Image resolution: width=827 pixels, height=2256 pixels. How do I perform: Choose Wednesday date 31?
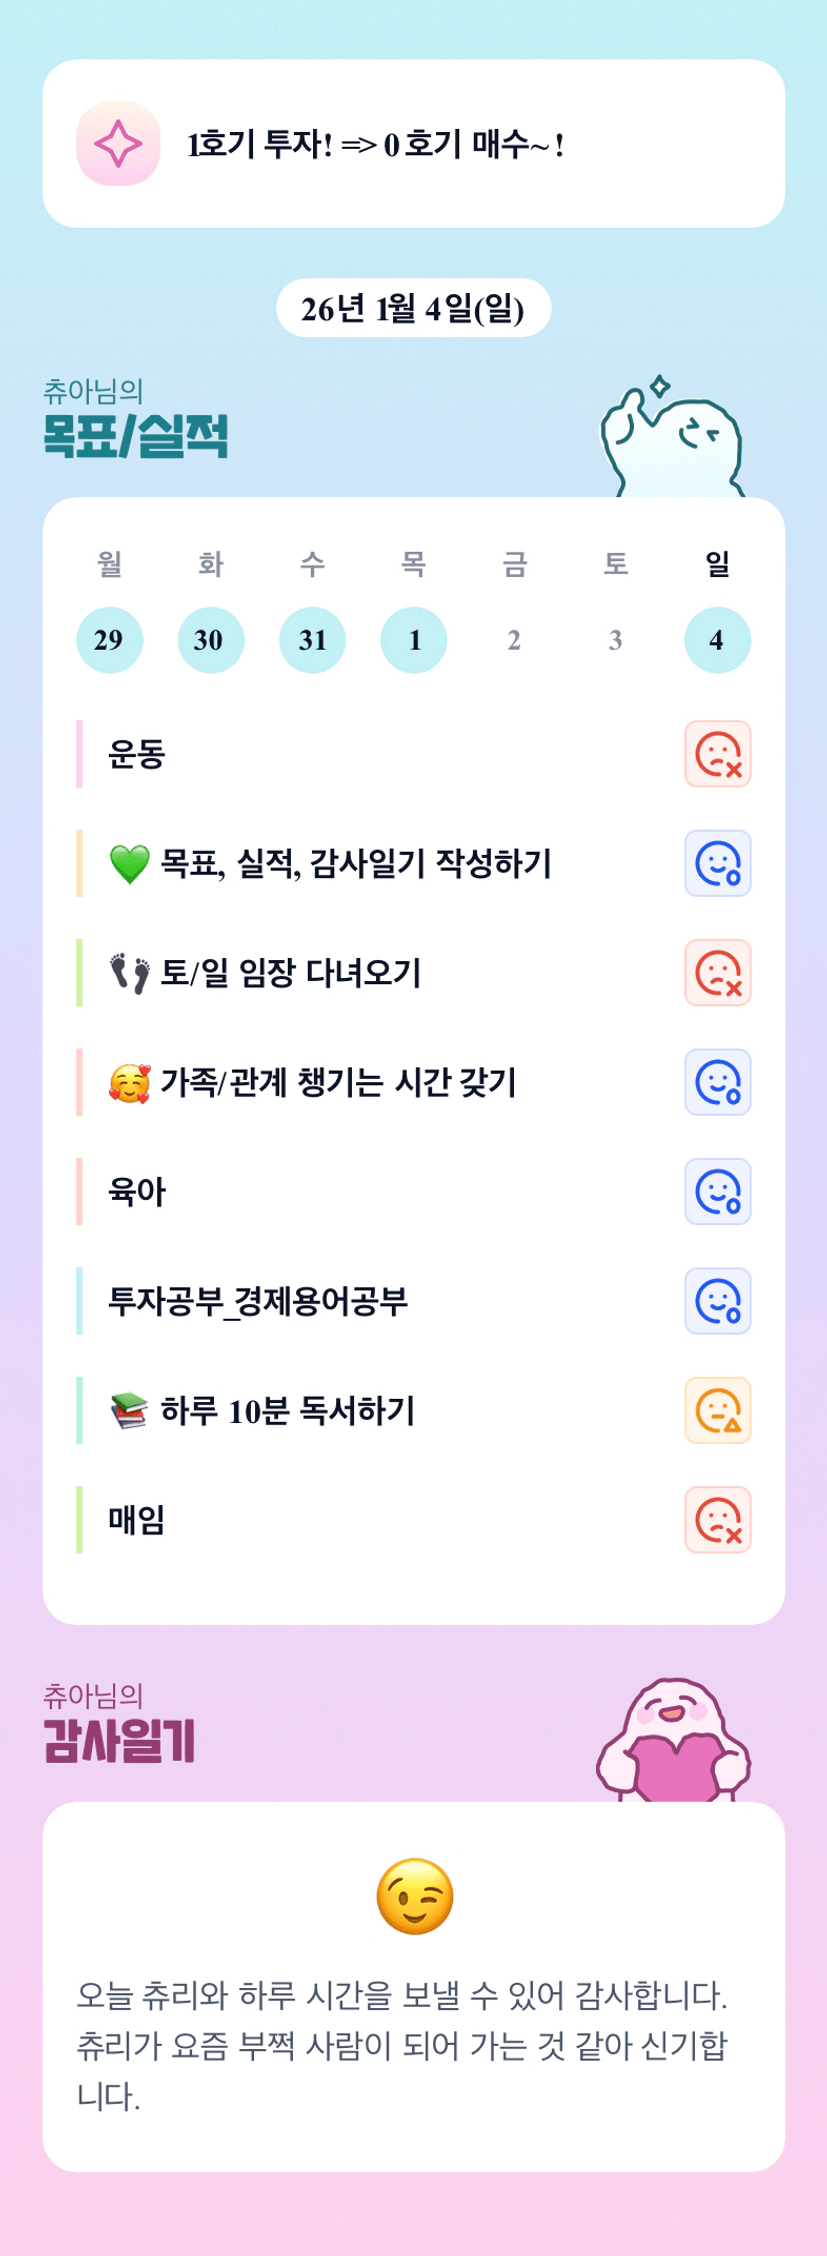click(312, 640)
